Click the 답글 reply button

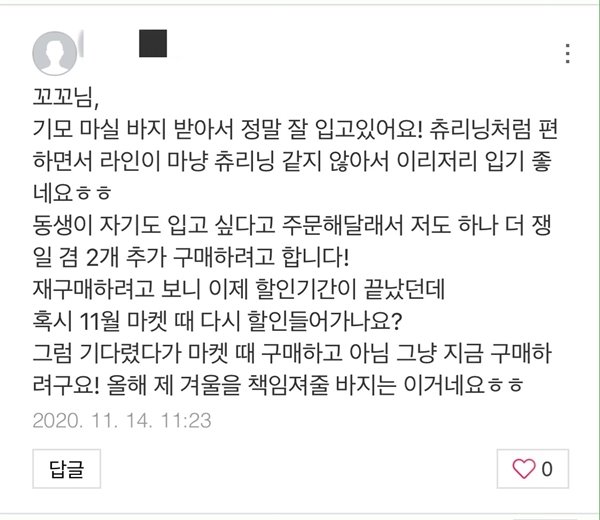67,469
